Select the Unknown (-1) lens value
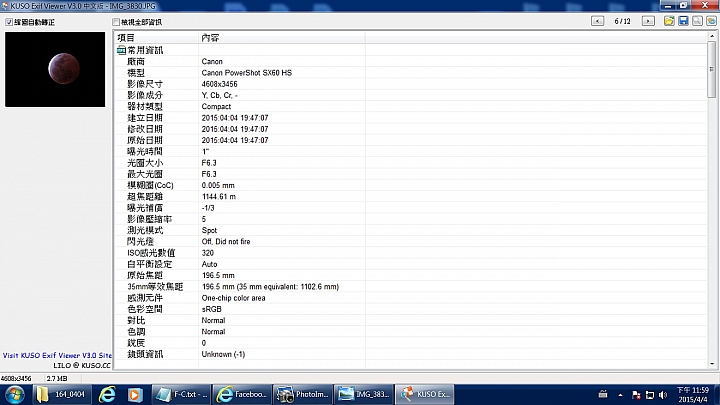Screen dimensions: 720x405 coord(223,354)
